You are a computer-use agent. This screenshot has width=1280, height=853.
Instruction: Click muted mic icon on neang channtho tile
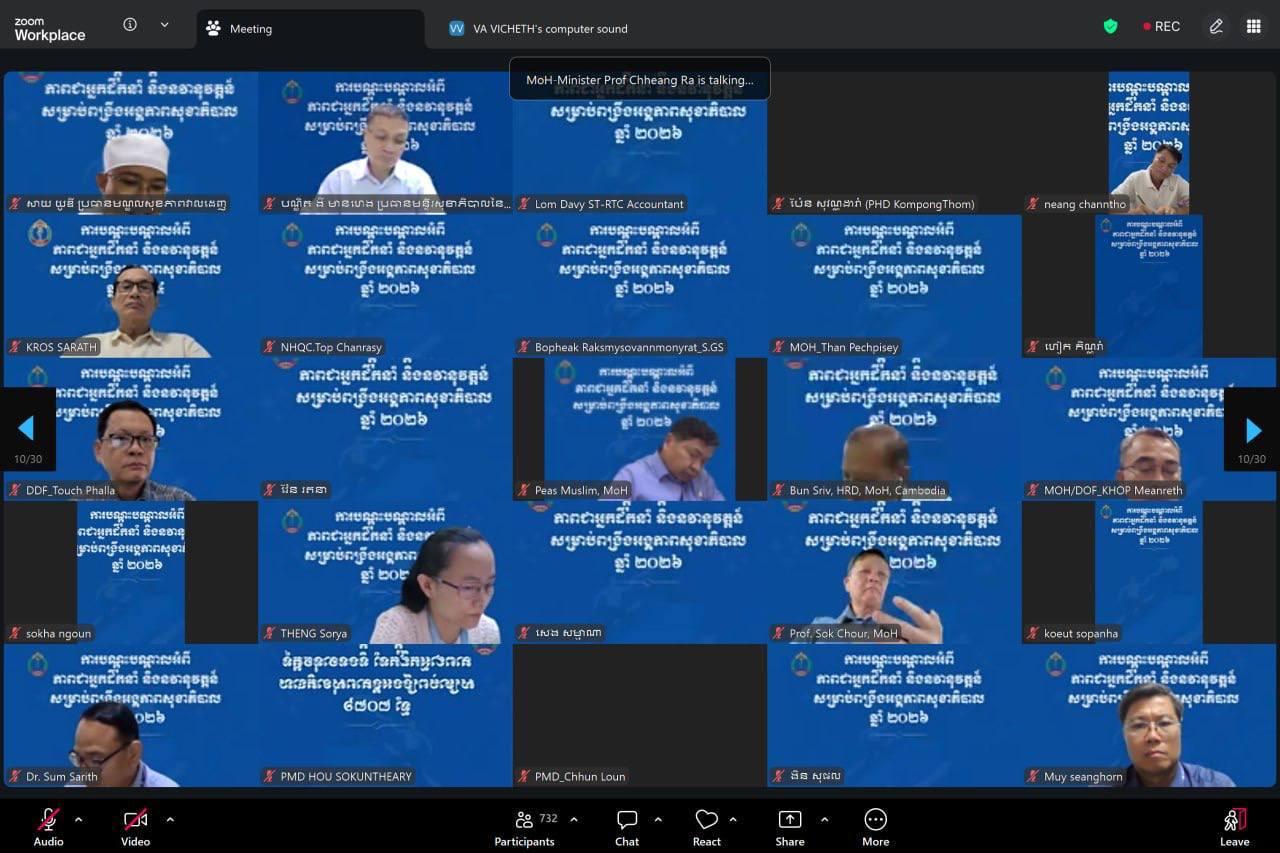(x=1034, y=204)
